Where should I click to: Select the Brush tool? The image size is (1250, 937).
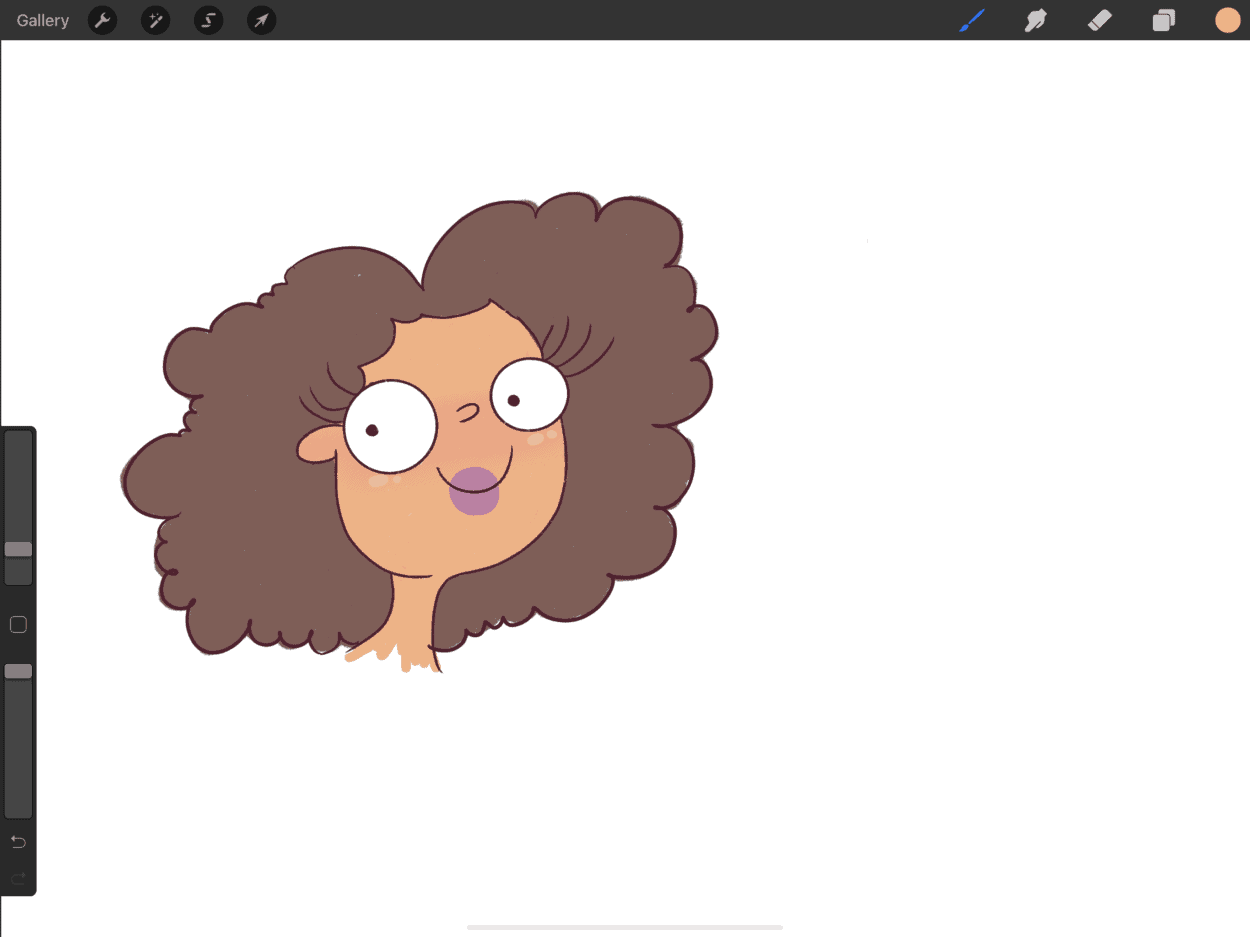(971, 20)
